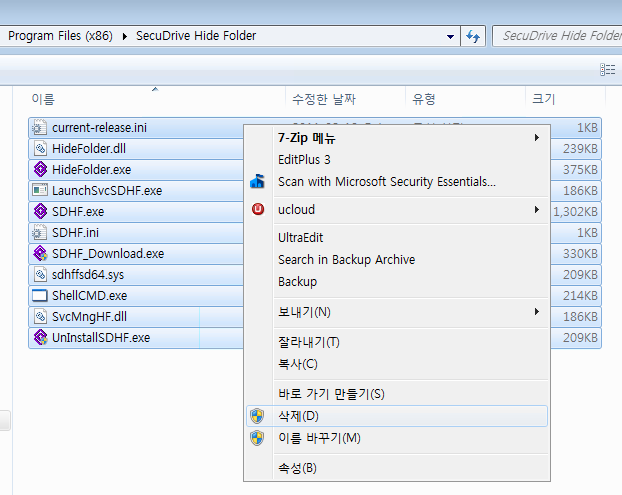Click the red ucloud icon
The height and width of the screenshot is (495, 622).
[x=258, y=209]
